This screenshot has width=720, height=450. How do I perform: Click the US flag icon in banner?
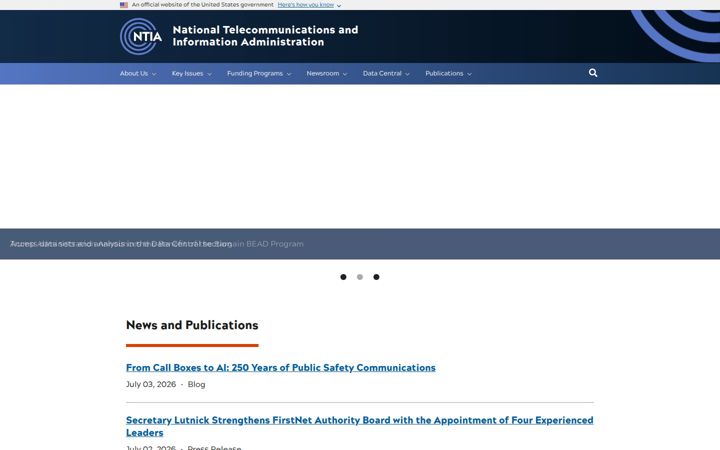124,5
